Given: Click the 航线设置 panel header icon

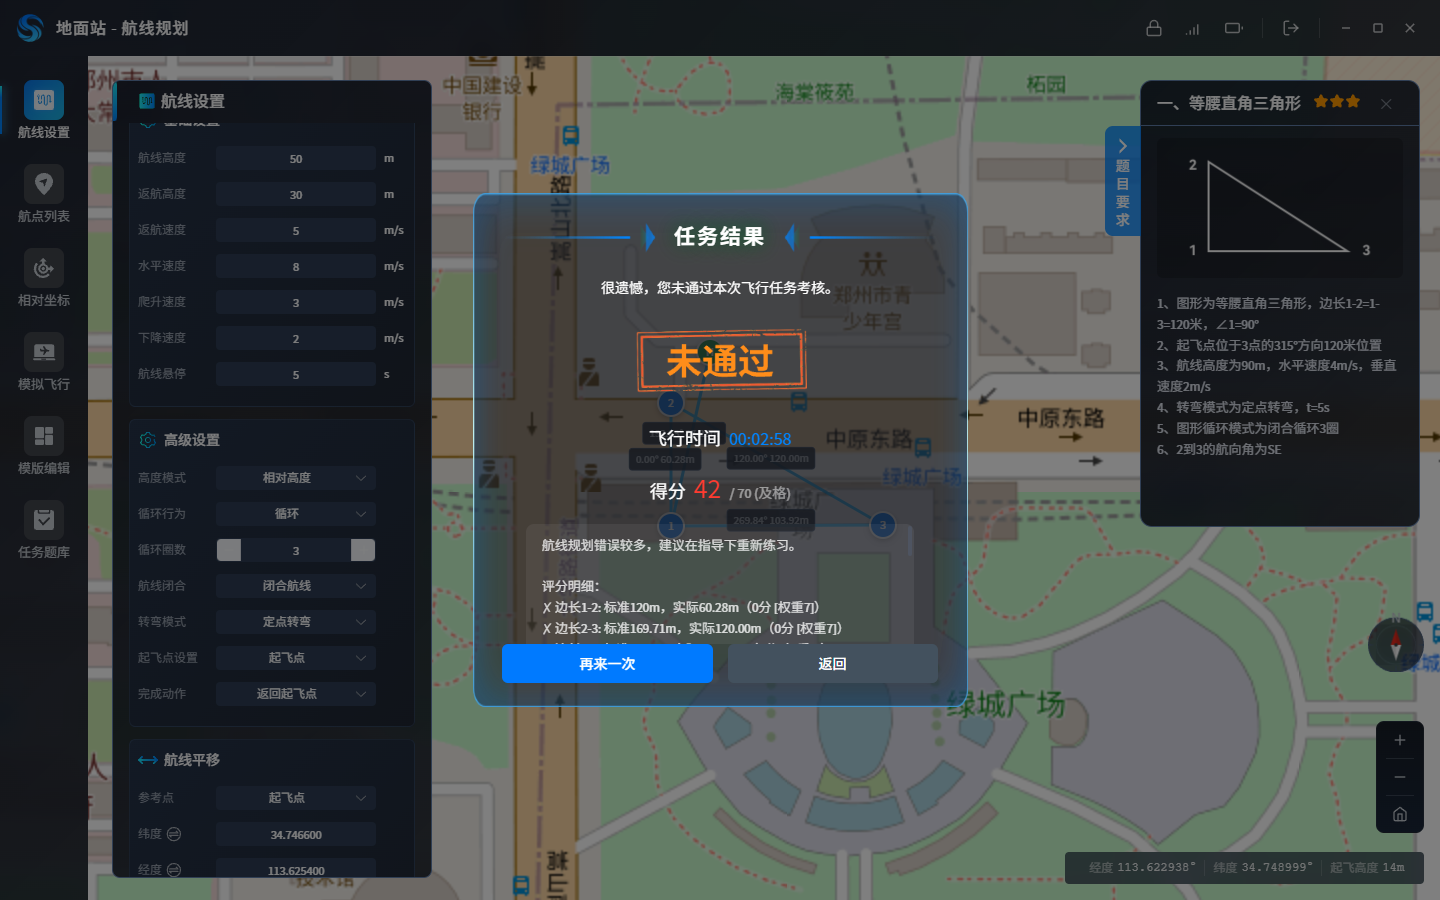Looking at the screenshot, I should (x=146, y=101).
